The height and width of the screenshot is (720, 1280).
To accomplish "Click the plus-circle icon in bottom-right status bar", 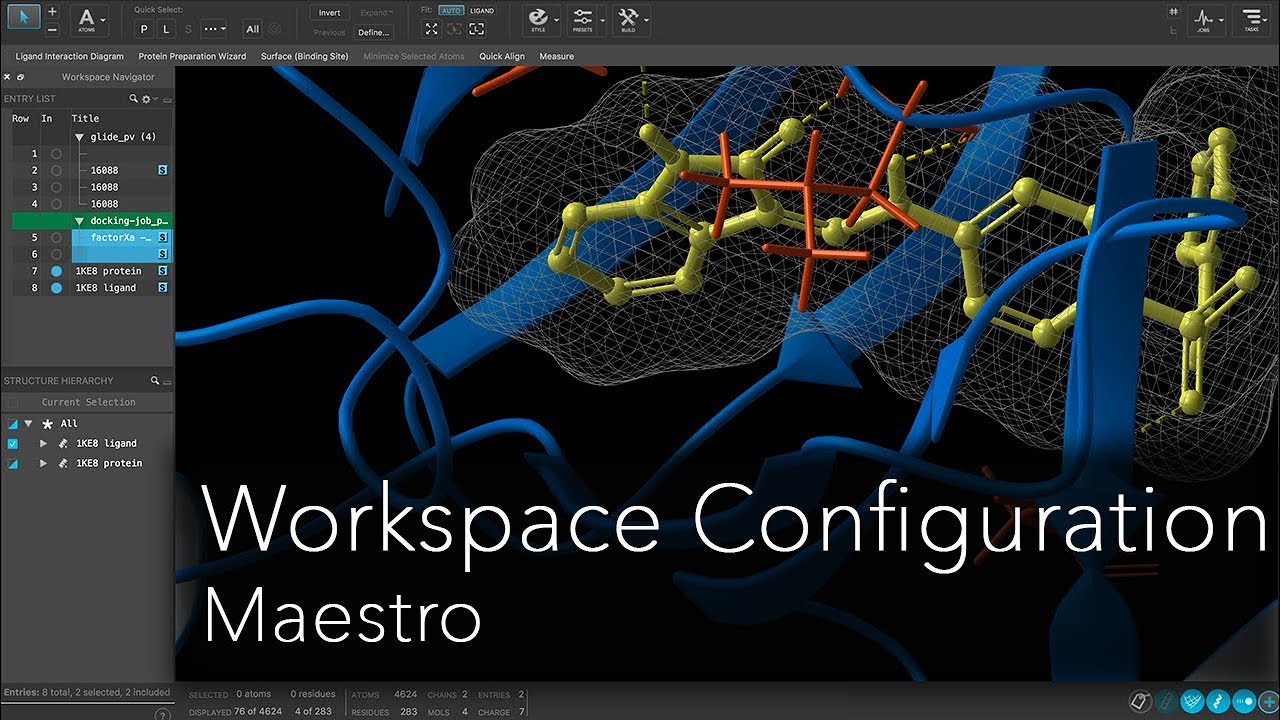I will point(1268,701).
